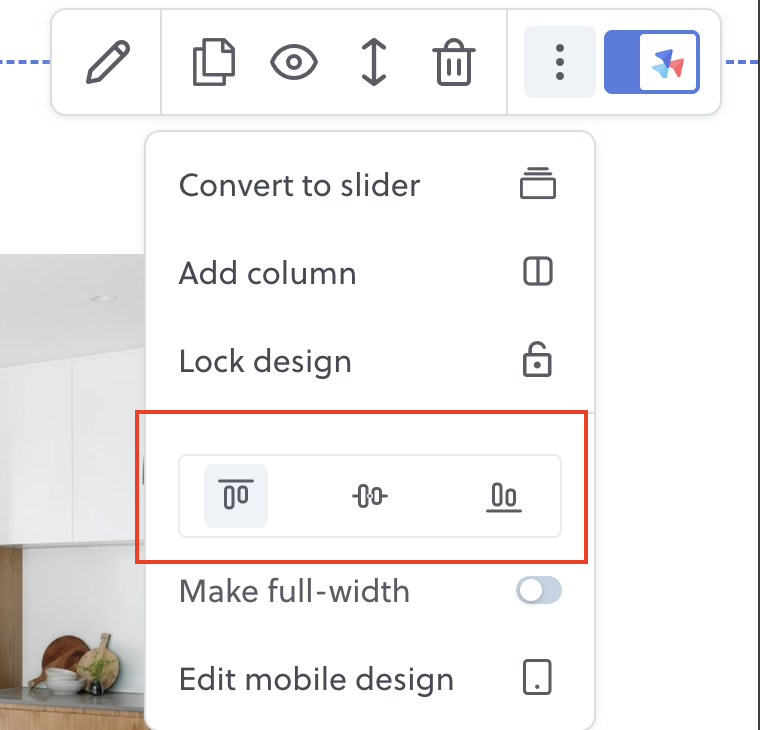The width and height of the screenshot is (760, 730).
Task: Click the slider stack icon
Action: (538, 185)
